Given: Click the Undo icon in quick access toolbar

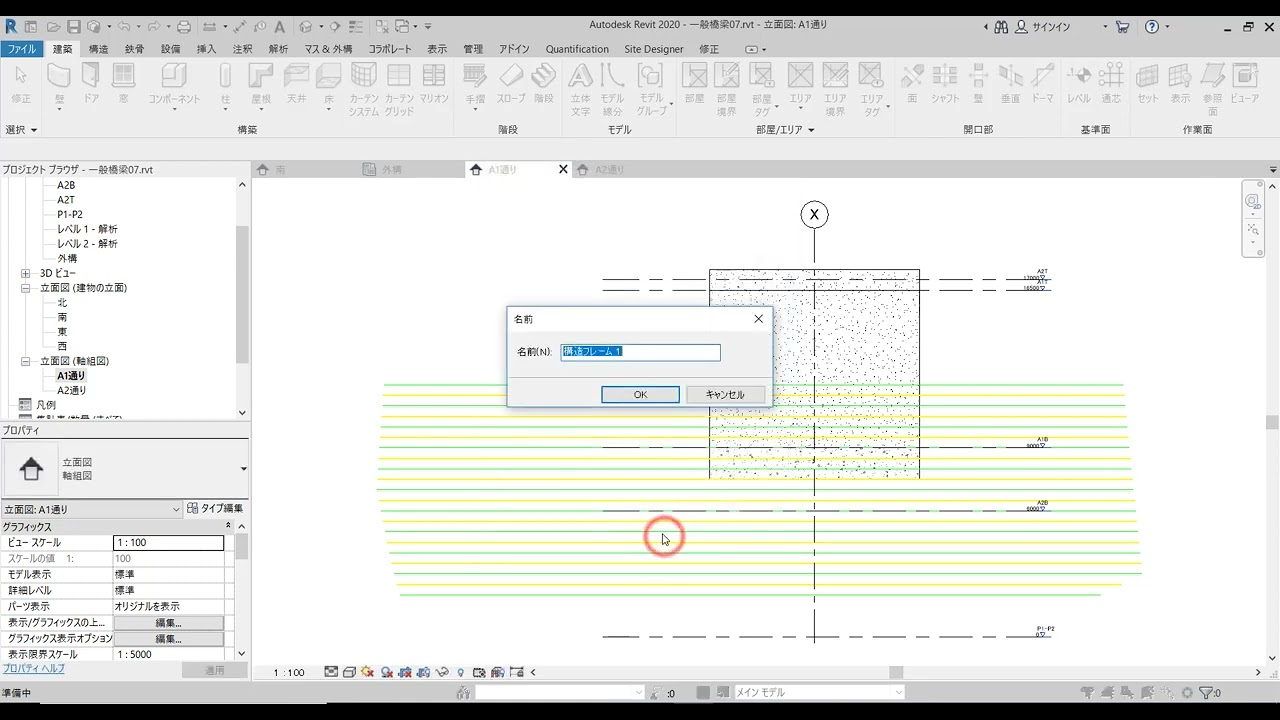Looking at the screenshot, I should 123,26.
